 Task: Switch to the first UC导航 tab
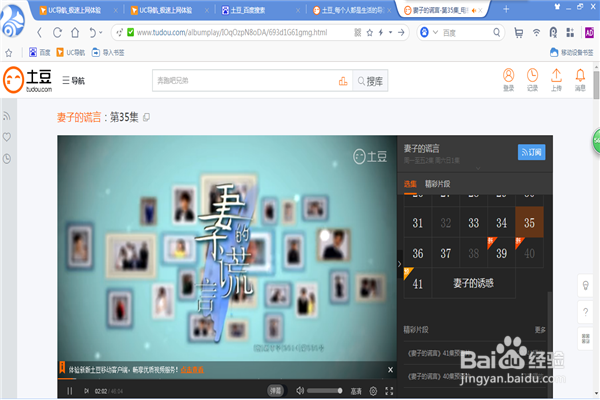(75, 10)
